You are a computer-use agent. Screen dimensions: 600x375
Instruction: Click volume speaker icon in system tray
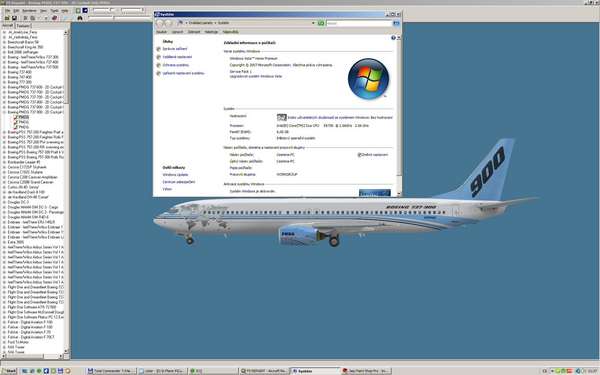[578, 371]
